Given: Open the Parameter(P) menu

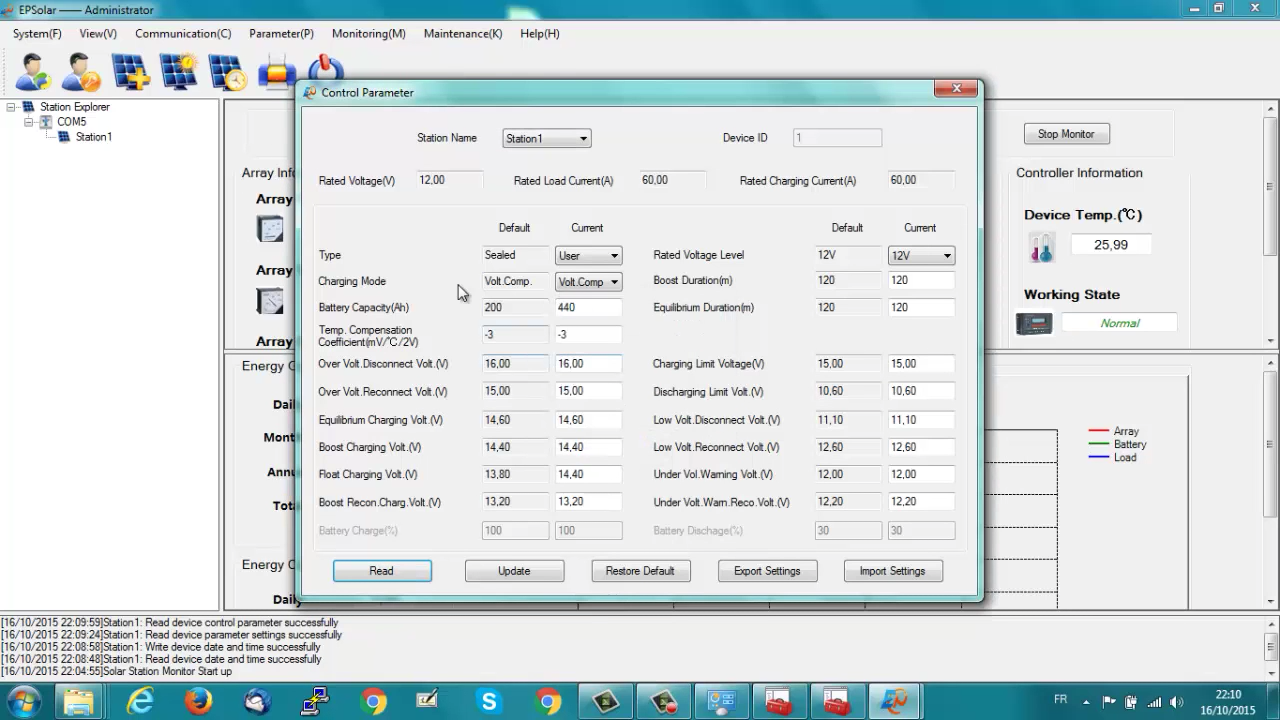Looking at the screenshot, I should (281, 33).
